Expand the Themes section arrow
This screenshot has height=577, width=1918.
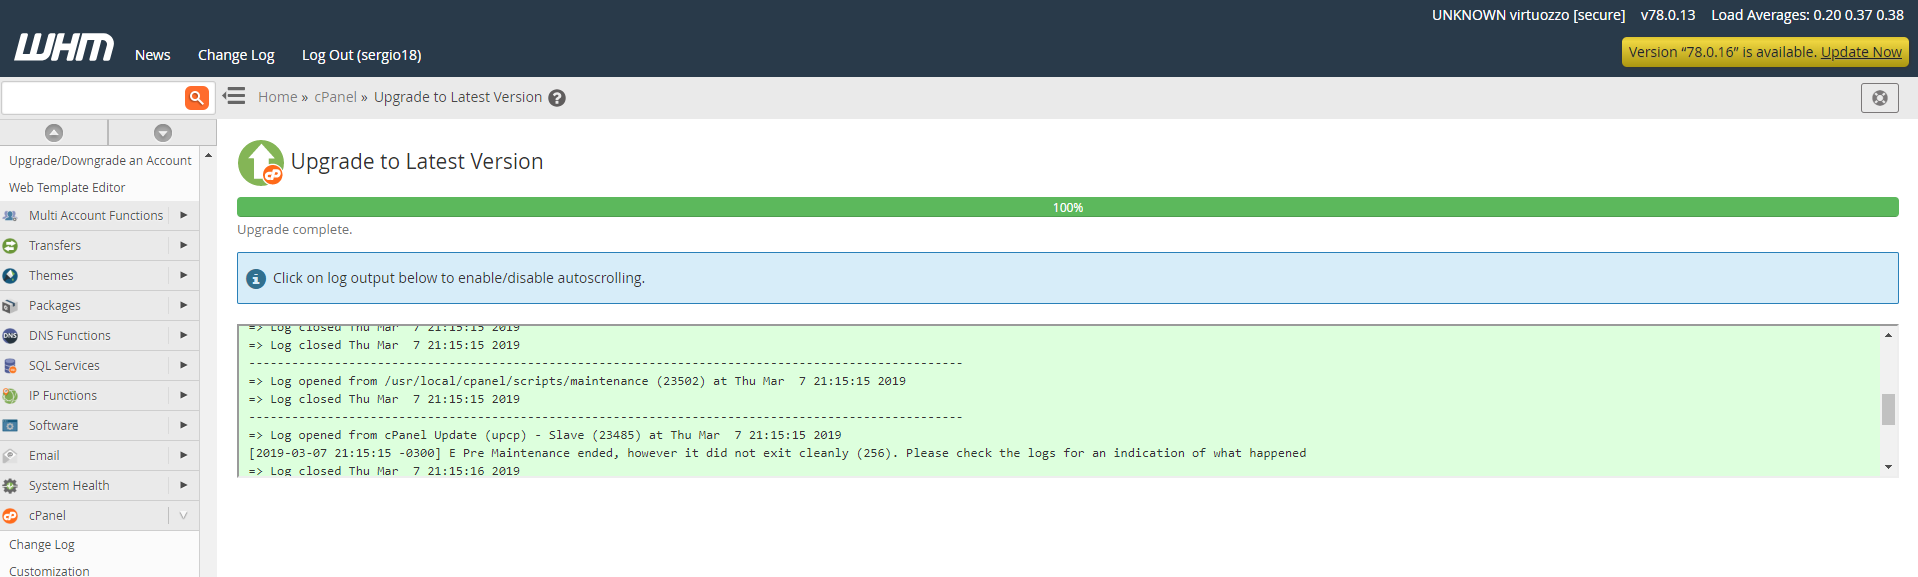[184, 275]
